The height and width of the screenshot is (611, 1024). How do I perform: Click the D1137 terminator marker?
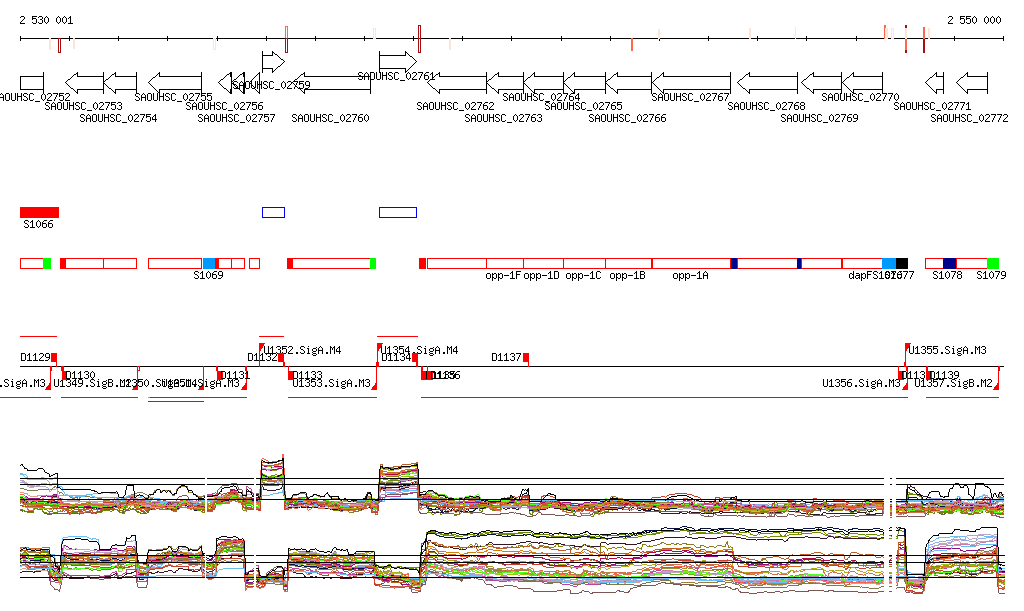(526, 357)
